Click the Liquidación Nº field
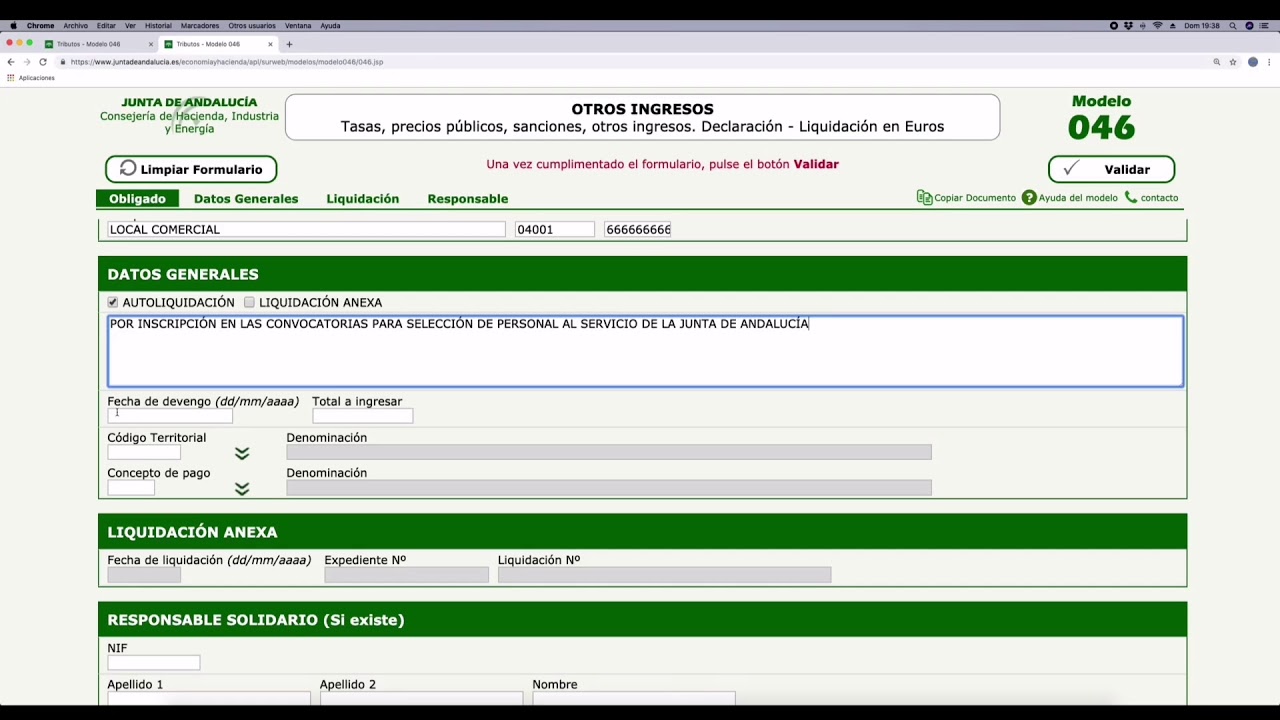 point(664,574)
